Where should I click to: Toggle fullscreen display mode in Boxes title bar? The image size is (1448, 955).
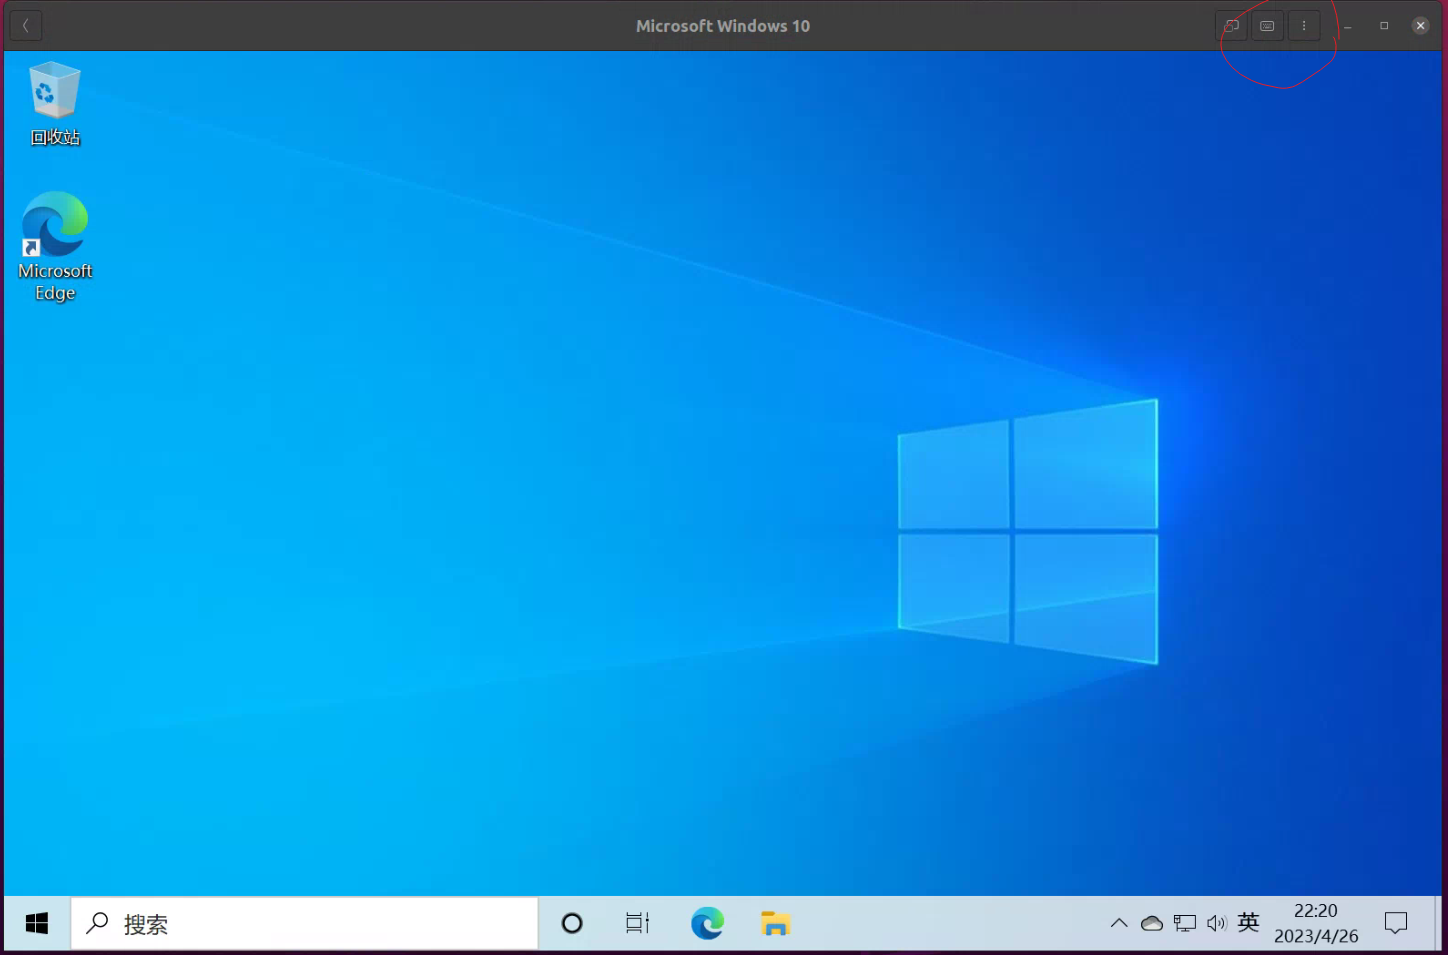pos(1231,25)
